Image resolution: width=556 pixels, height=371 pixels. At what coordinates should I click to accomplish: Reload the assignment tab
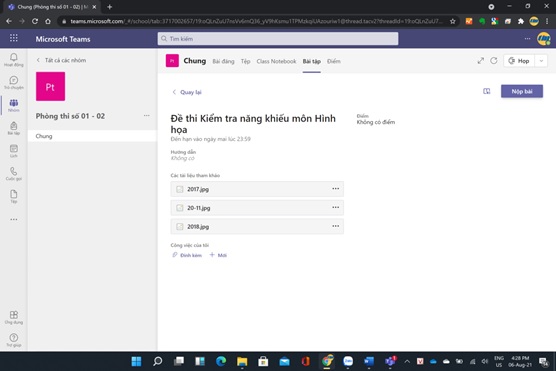click(494, 61)
